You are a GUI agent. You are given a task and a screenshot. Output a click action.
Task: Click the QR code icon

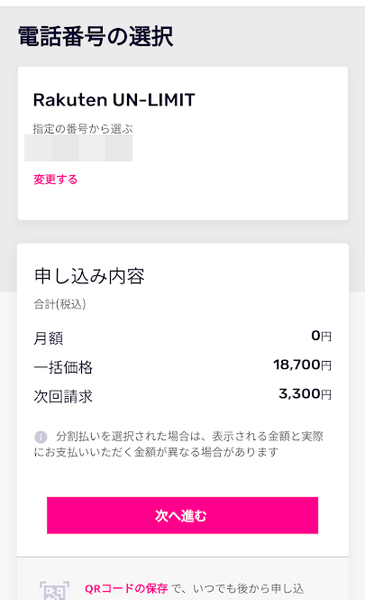(x=55, y=590)
